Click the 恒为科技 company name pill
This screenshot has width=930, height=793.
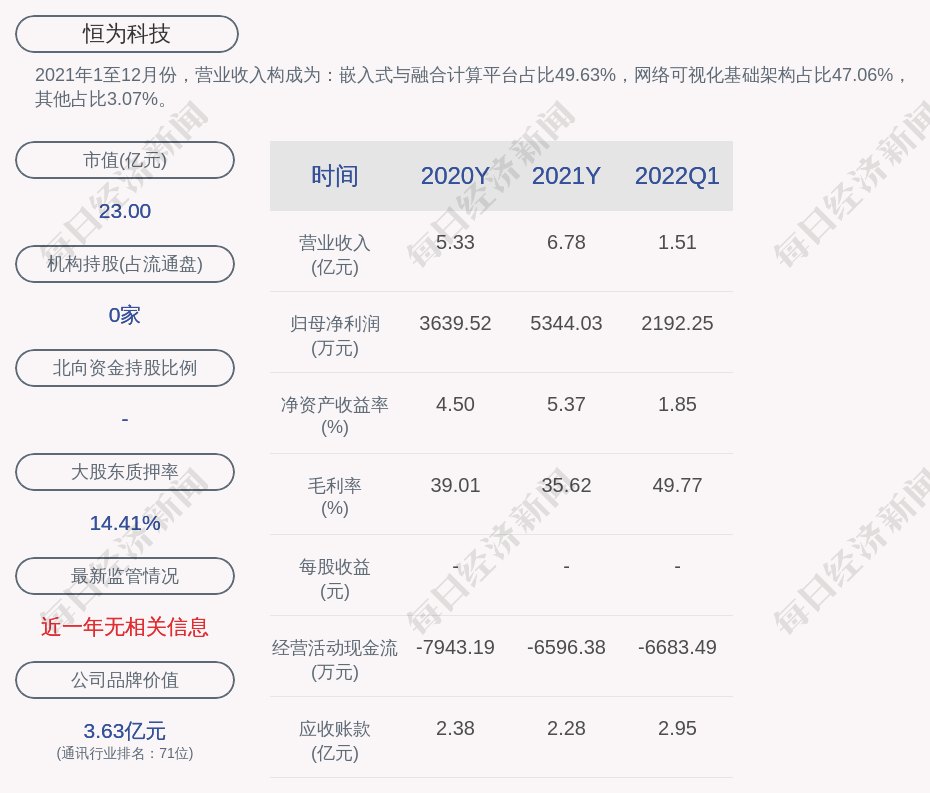click(x=126, y=34)
